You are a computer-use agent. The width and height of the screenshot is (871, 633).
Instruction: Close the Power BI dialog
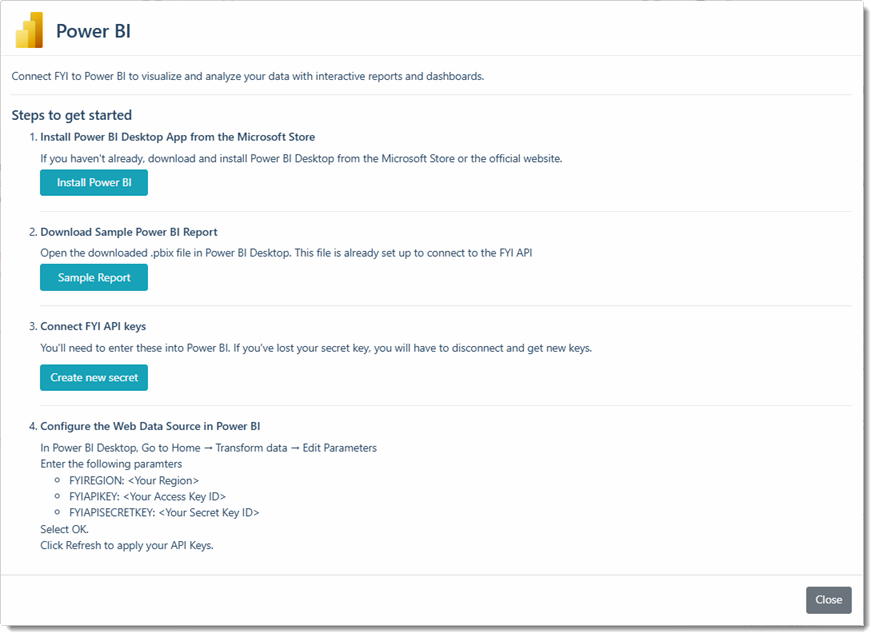pyautogui.click(x=828, y=600)
